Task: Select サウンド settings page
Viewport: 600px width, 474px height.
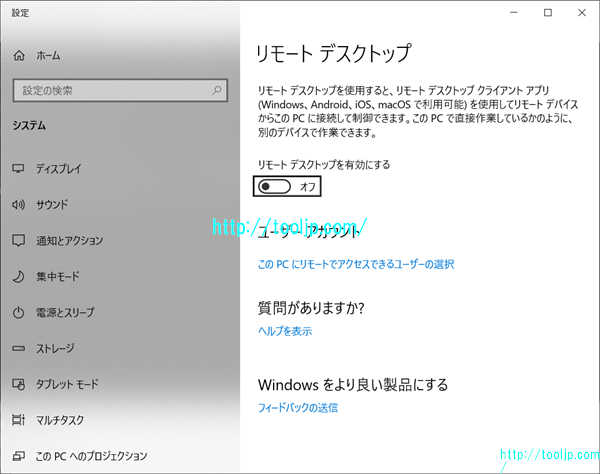Action: pyautogui.click(x=52, y=205)
